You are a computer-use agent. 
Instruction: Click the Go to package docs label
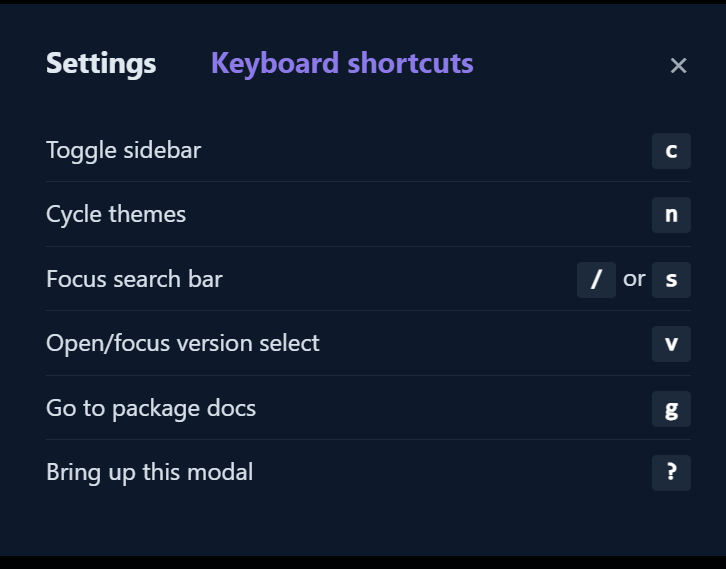point(151,409)
